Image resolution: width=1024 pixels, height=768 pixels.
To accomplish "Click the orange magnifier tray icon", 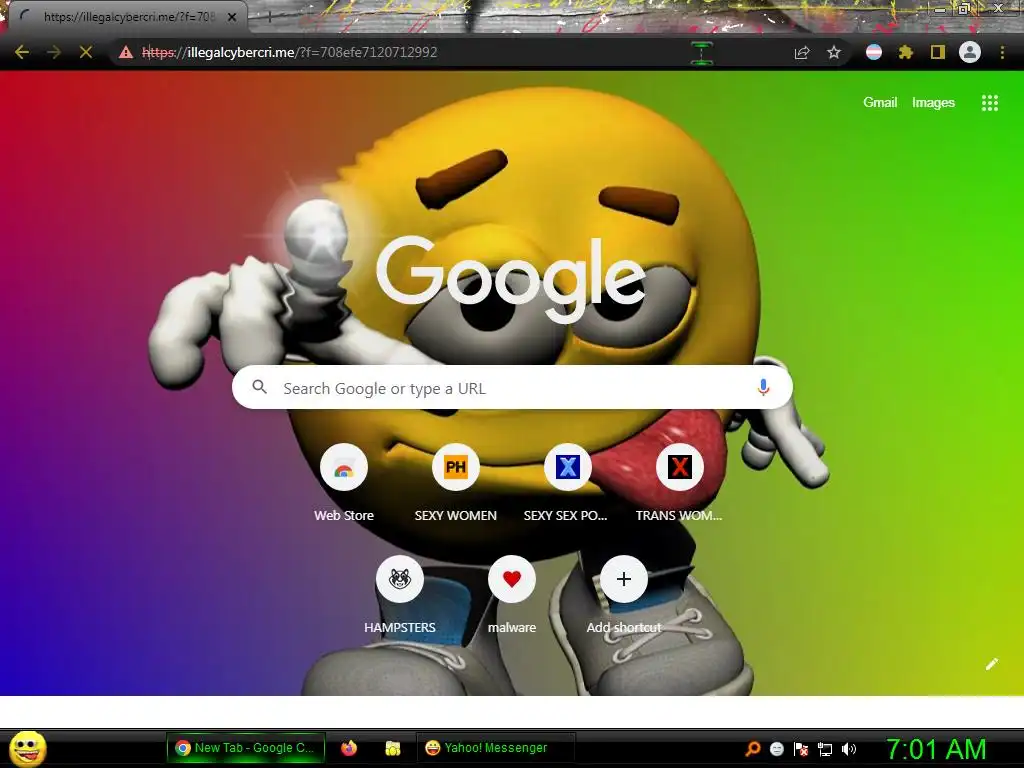I will (x=752, y=749).
